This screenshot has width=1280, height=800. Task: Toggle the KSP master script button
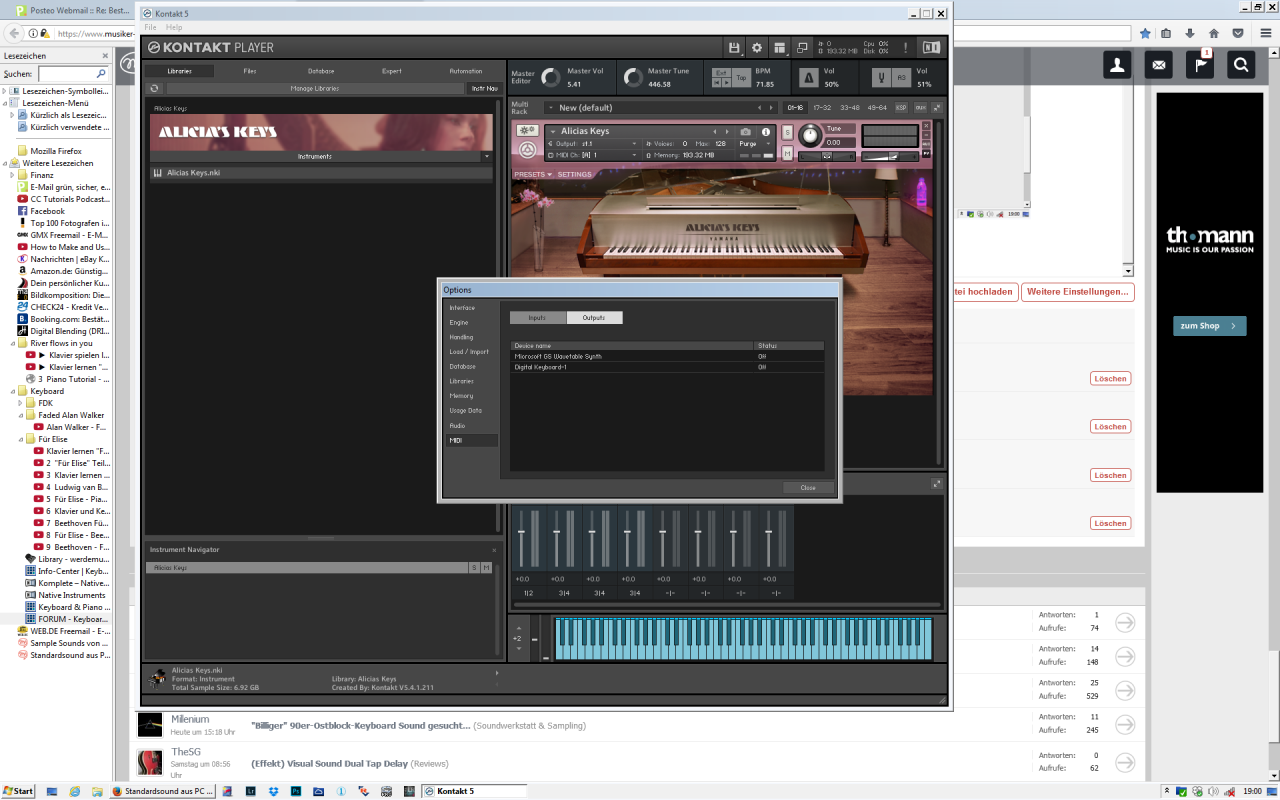[x=900, y=108]
